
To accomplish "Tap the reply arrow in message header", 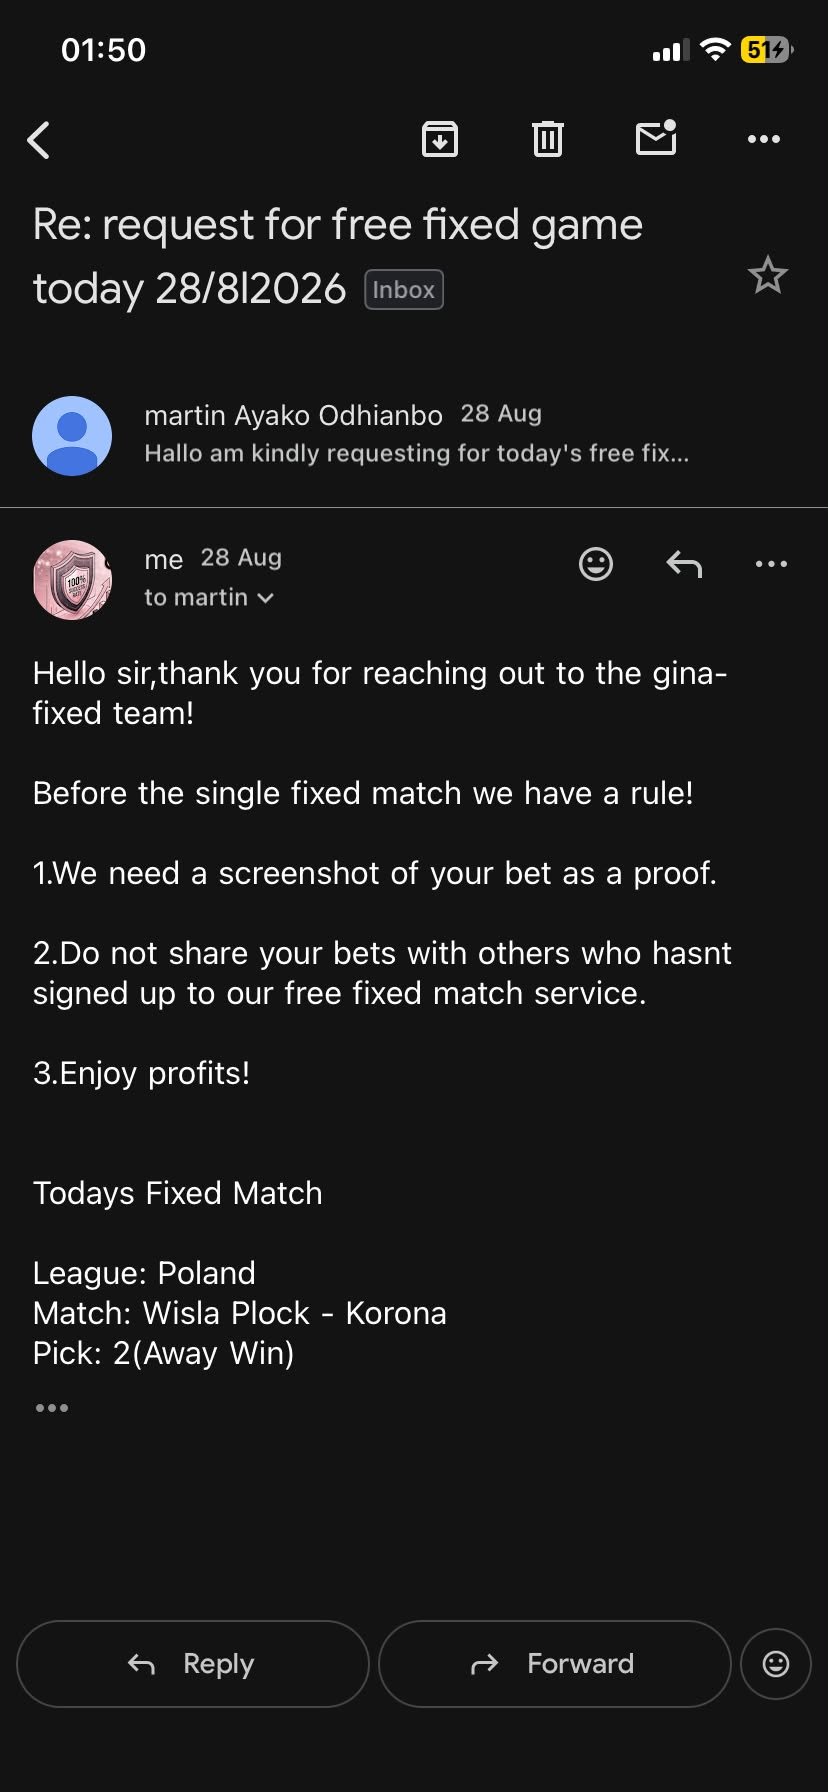I will [684, 565].
